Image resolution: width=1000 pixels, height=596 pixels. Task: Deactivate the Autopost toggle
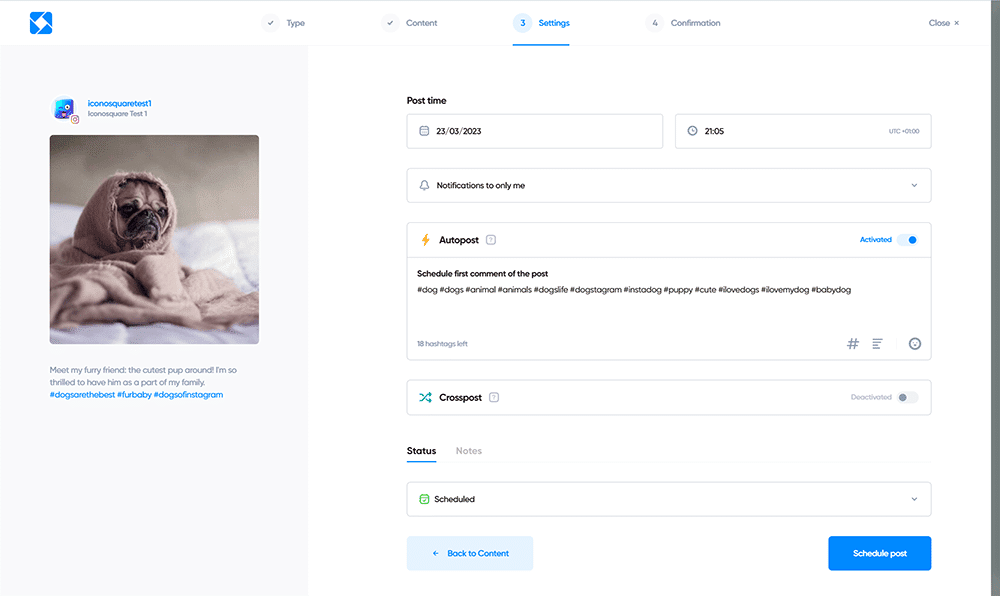pos(908,239)
